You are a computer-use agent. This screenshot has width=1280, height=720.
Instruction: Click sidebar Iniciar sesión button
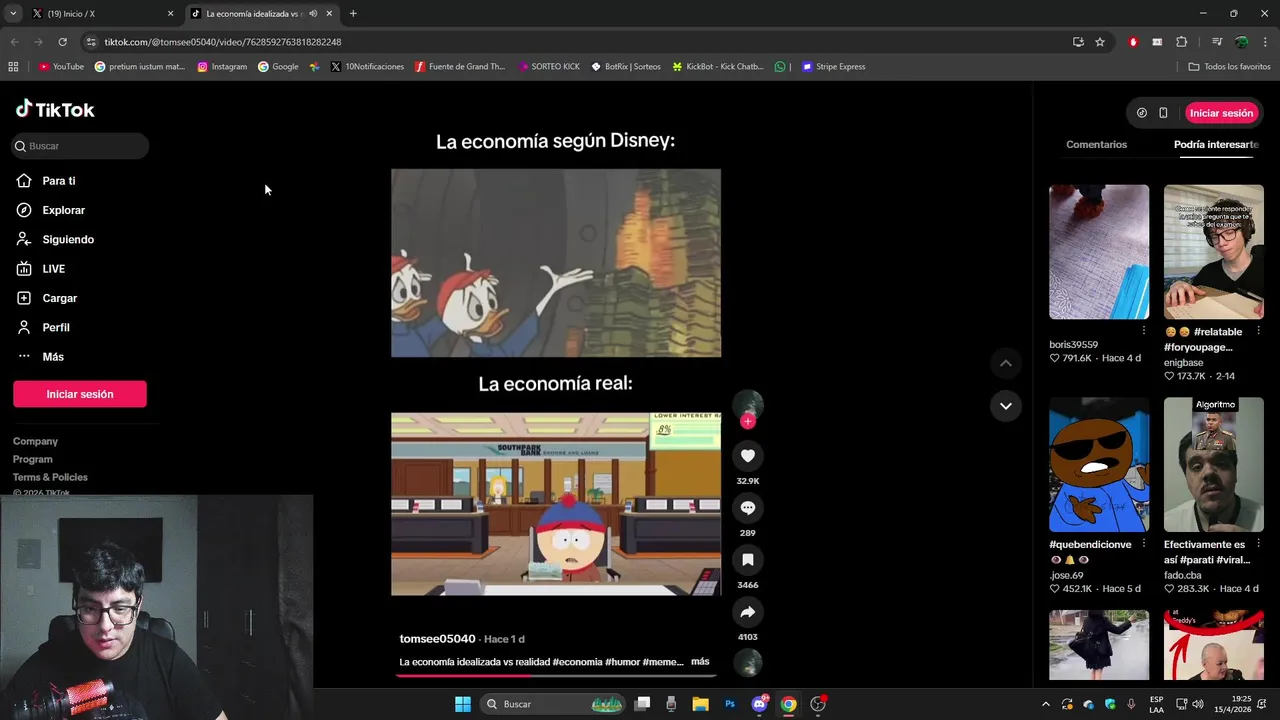(x=80, y=394)
